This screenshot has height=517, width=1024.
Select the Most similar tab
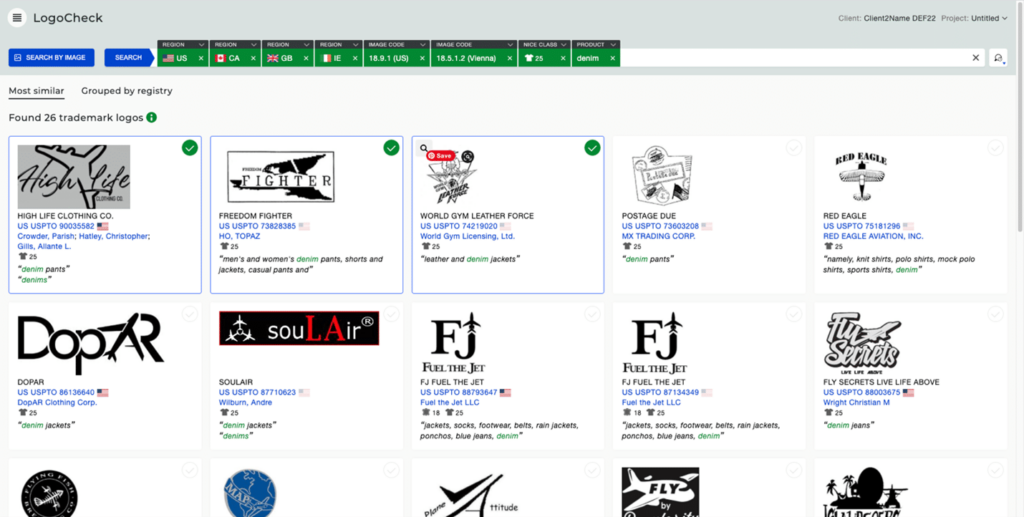coord(36,91)
